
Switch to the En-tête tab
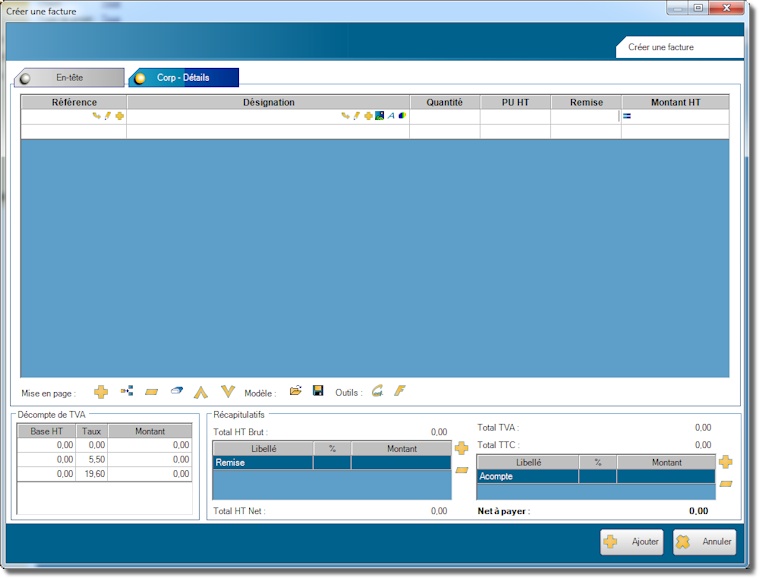69,77
